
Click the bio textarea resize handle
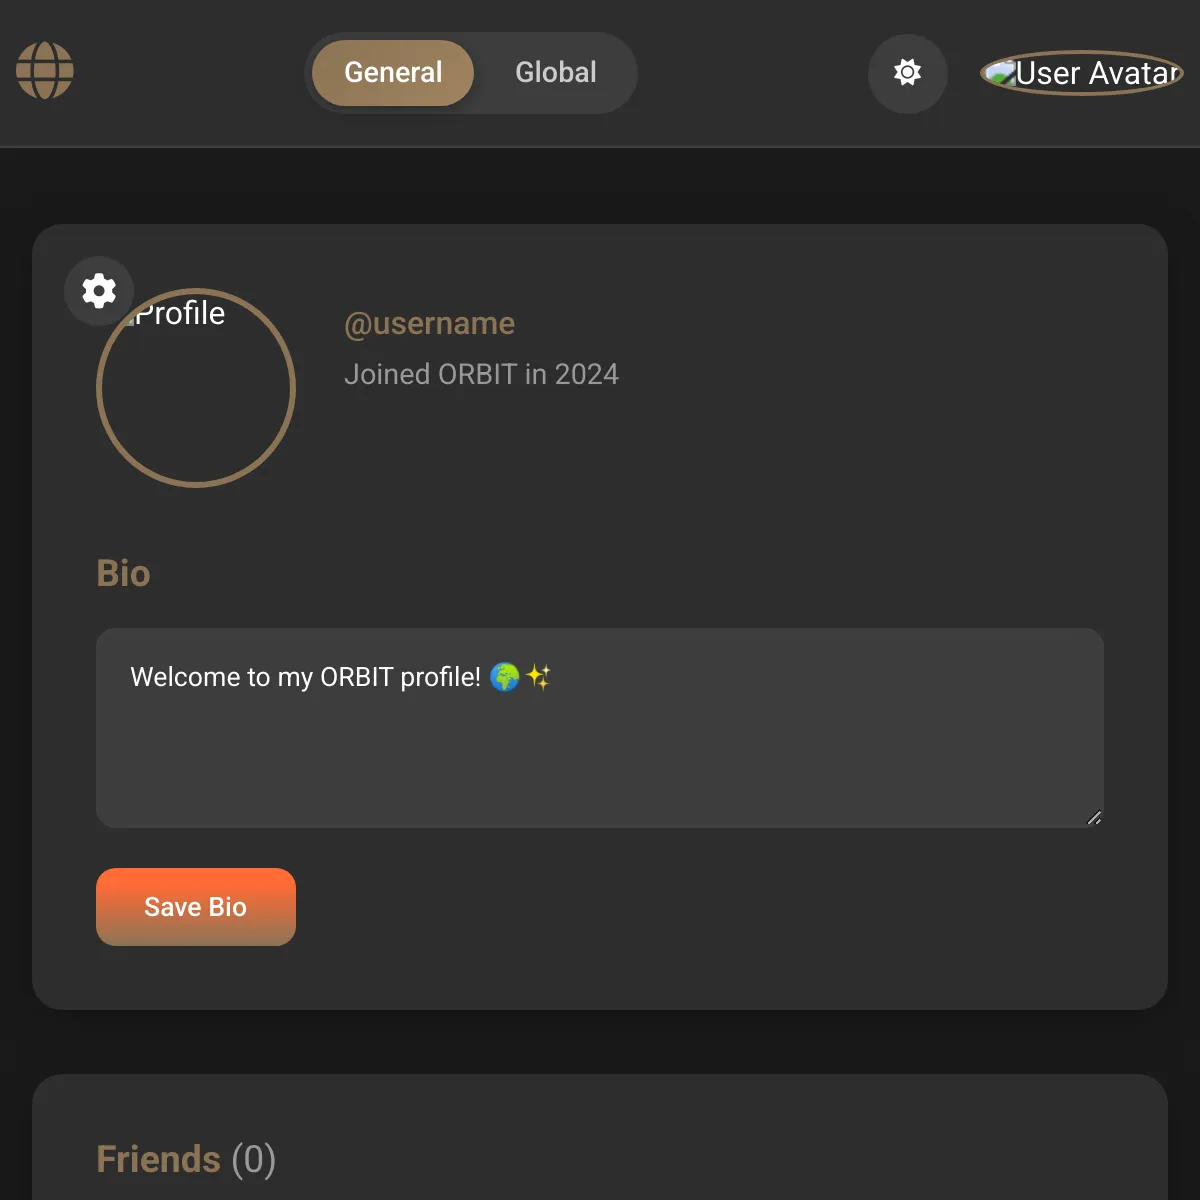pos(1094,818)
